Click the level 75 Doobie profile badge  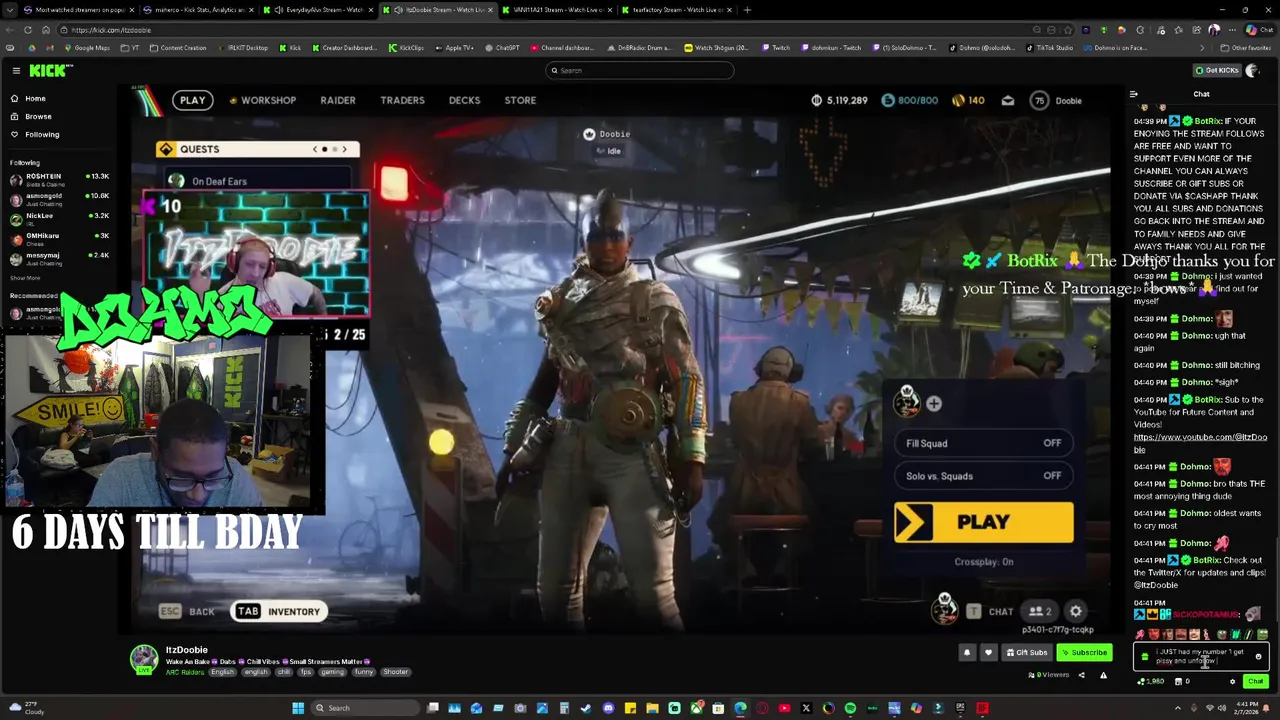click(x=1057, y=100)
